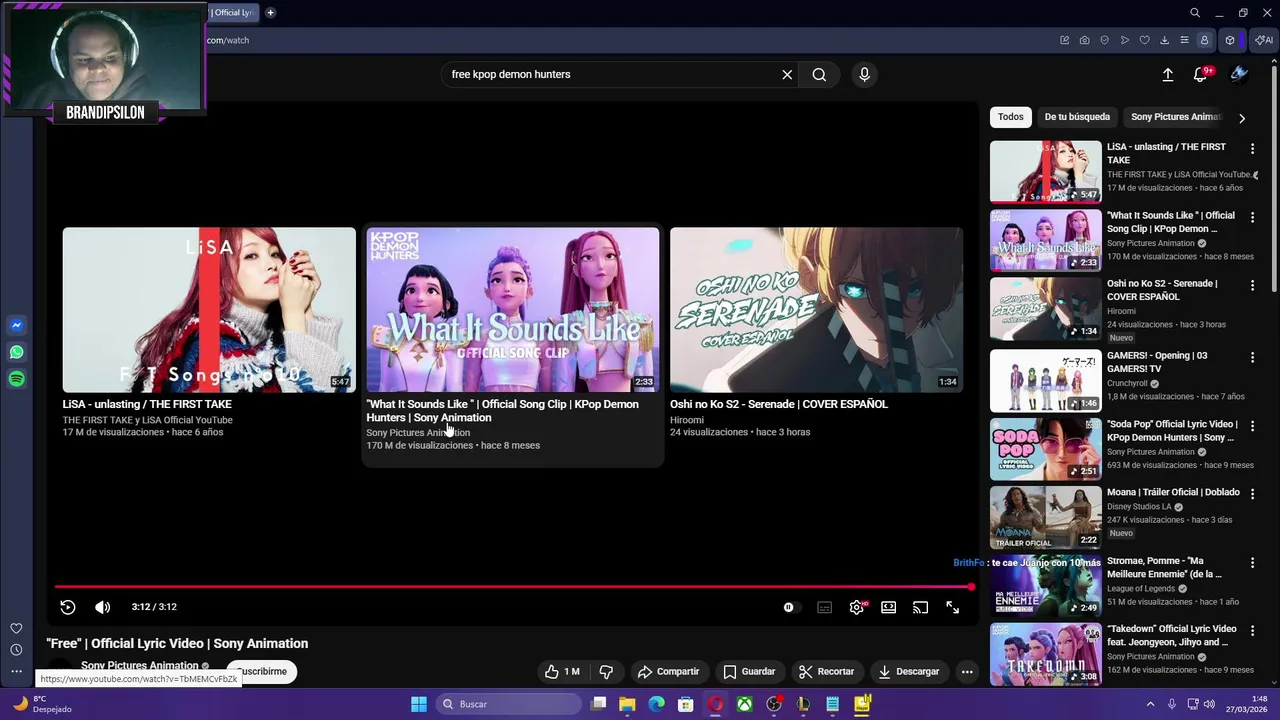Open options menu for Moana Tráiler sidebar video
The height and width of the screenshot is (720, 1280).
tap(1252, 494)
